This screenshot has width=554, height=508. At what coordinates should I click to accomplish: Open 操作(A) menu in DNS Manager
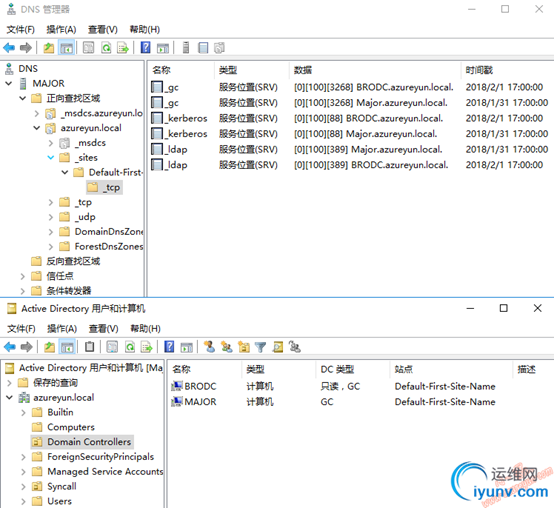coord(61,29)
